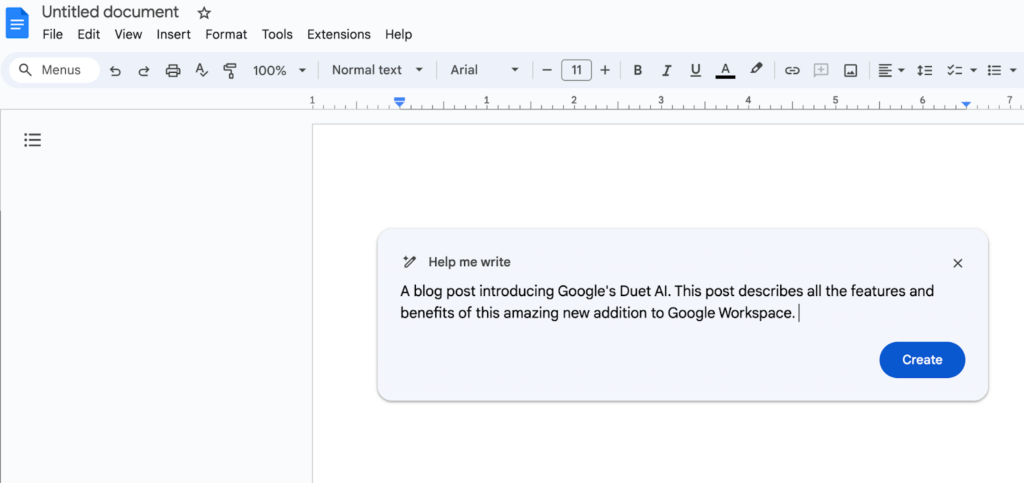Show the document outline icon
The width and height of the screenshot is (1024, 483).
[x=33, y=140]
